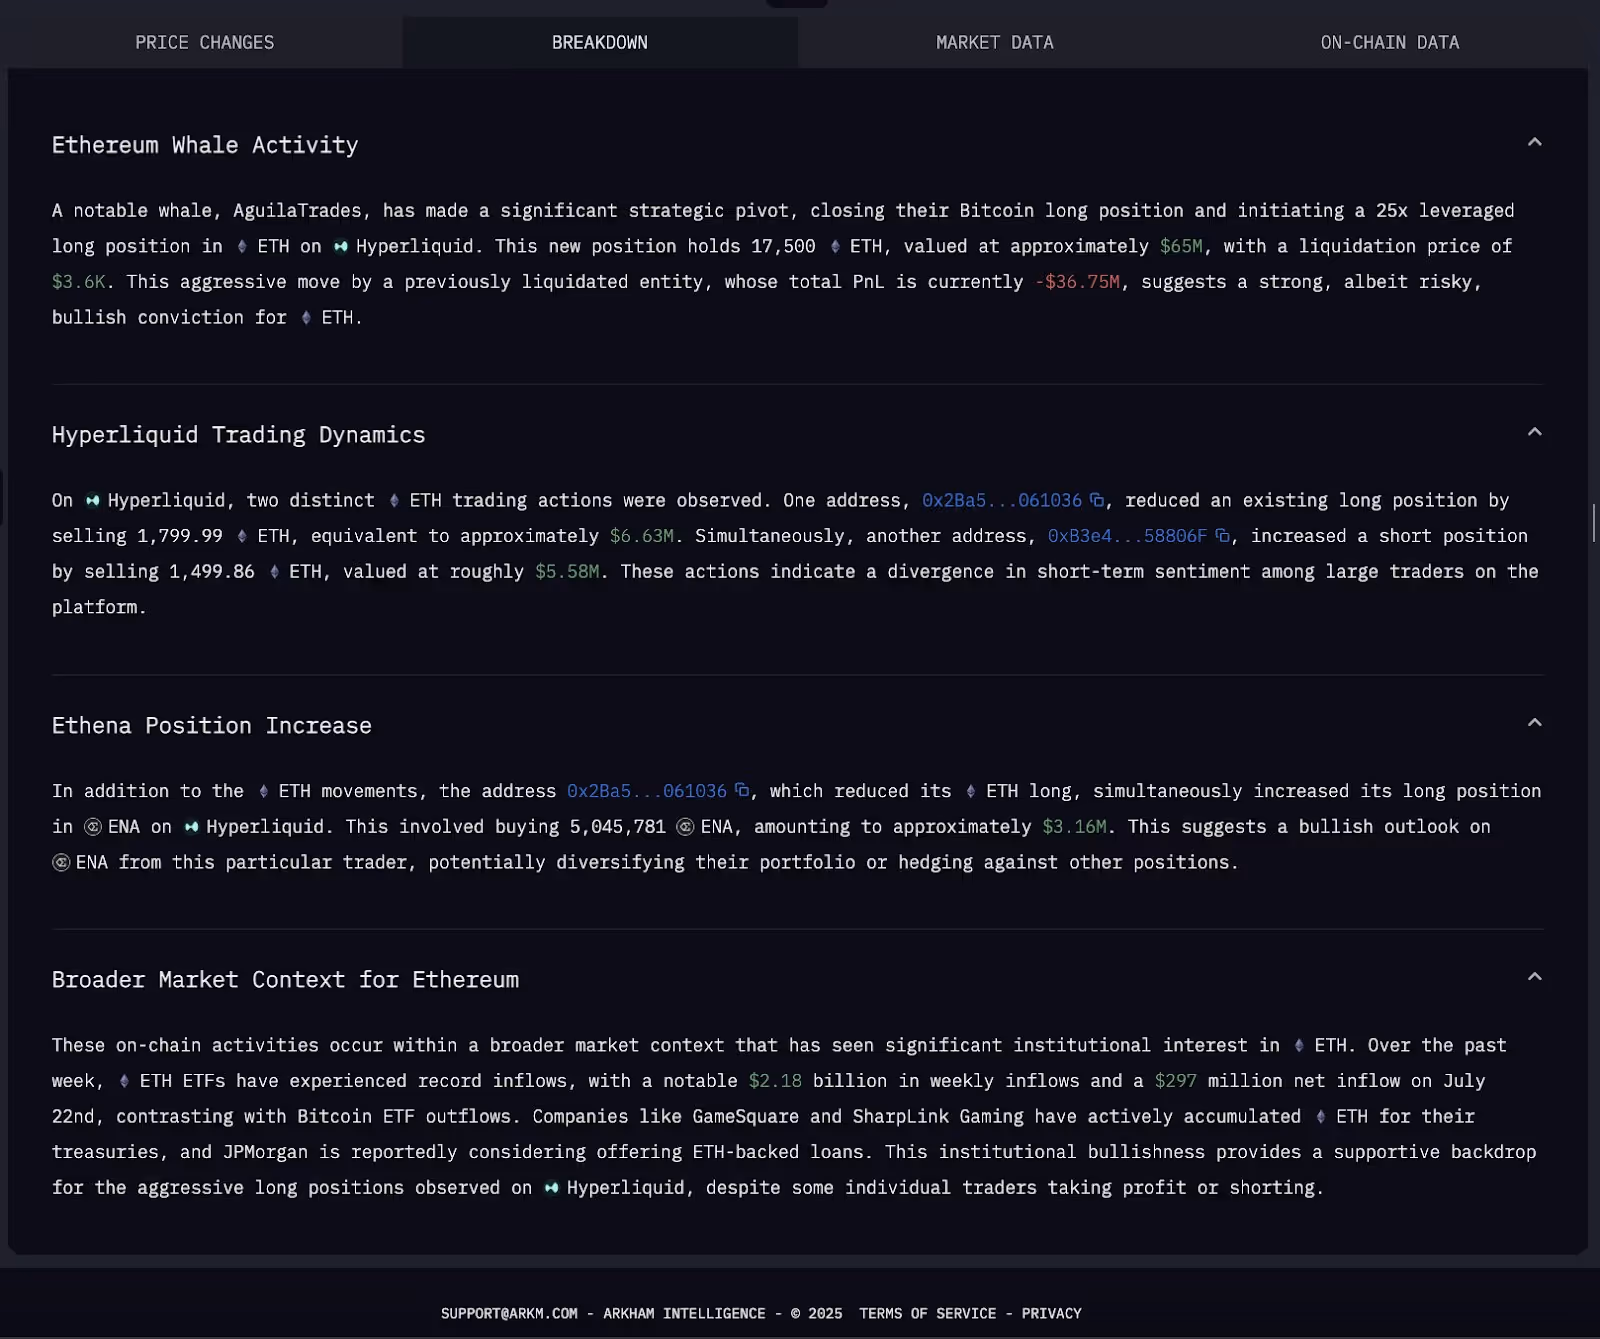1600x1339 pixels.
Task: Open Terms of Service footer link
Action: click(x=927, y=1313)
